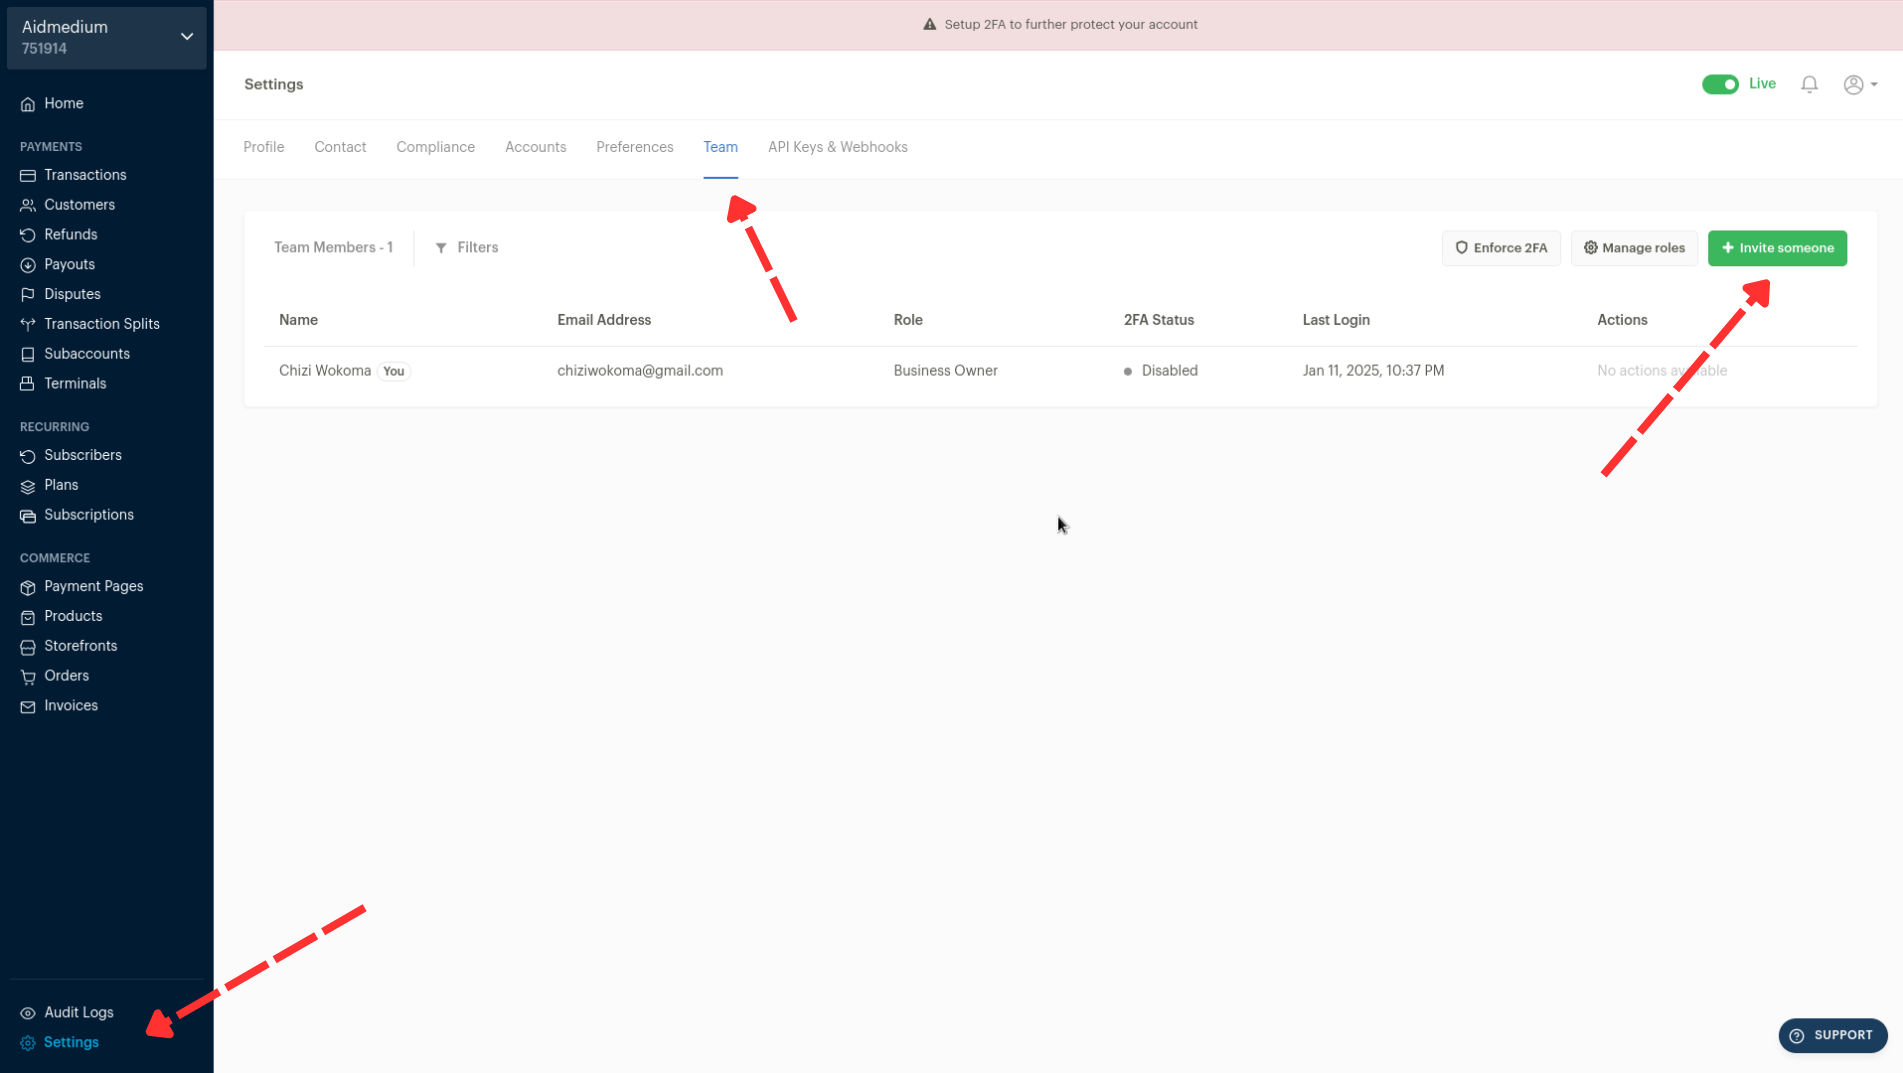Click business ID 751914
This screenshot has height=1073, width=1903.
tap(44, 49)
